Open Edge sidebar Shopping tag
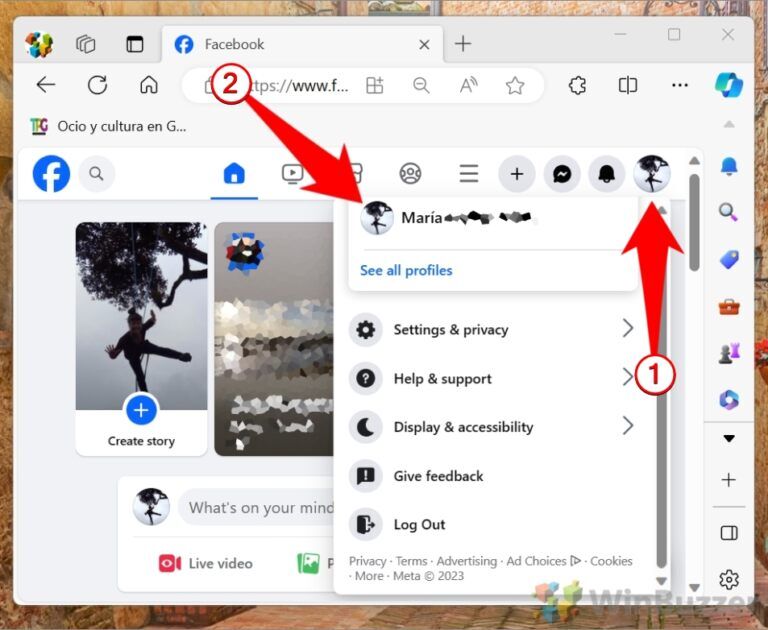768x630 pixels. click(x=729, y=260)
